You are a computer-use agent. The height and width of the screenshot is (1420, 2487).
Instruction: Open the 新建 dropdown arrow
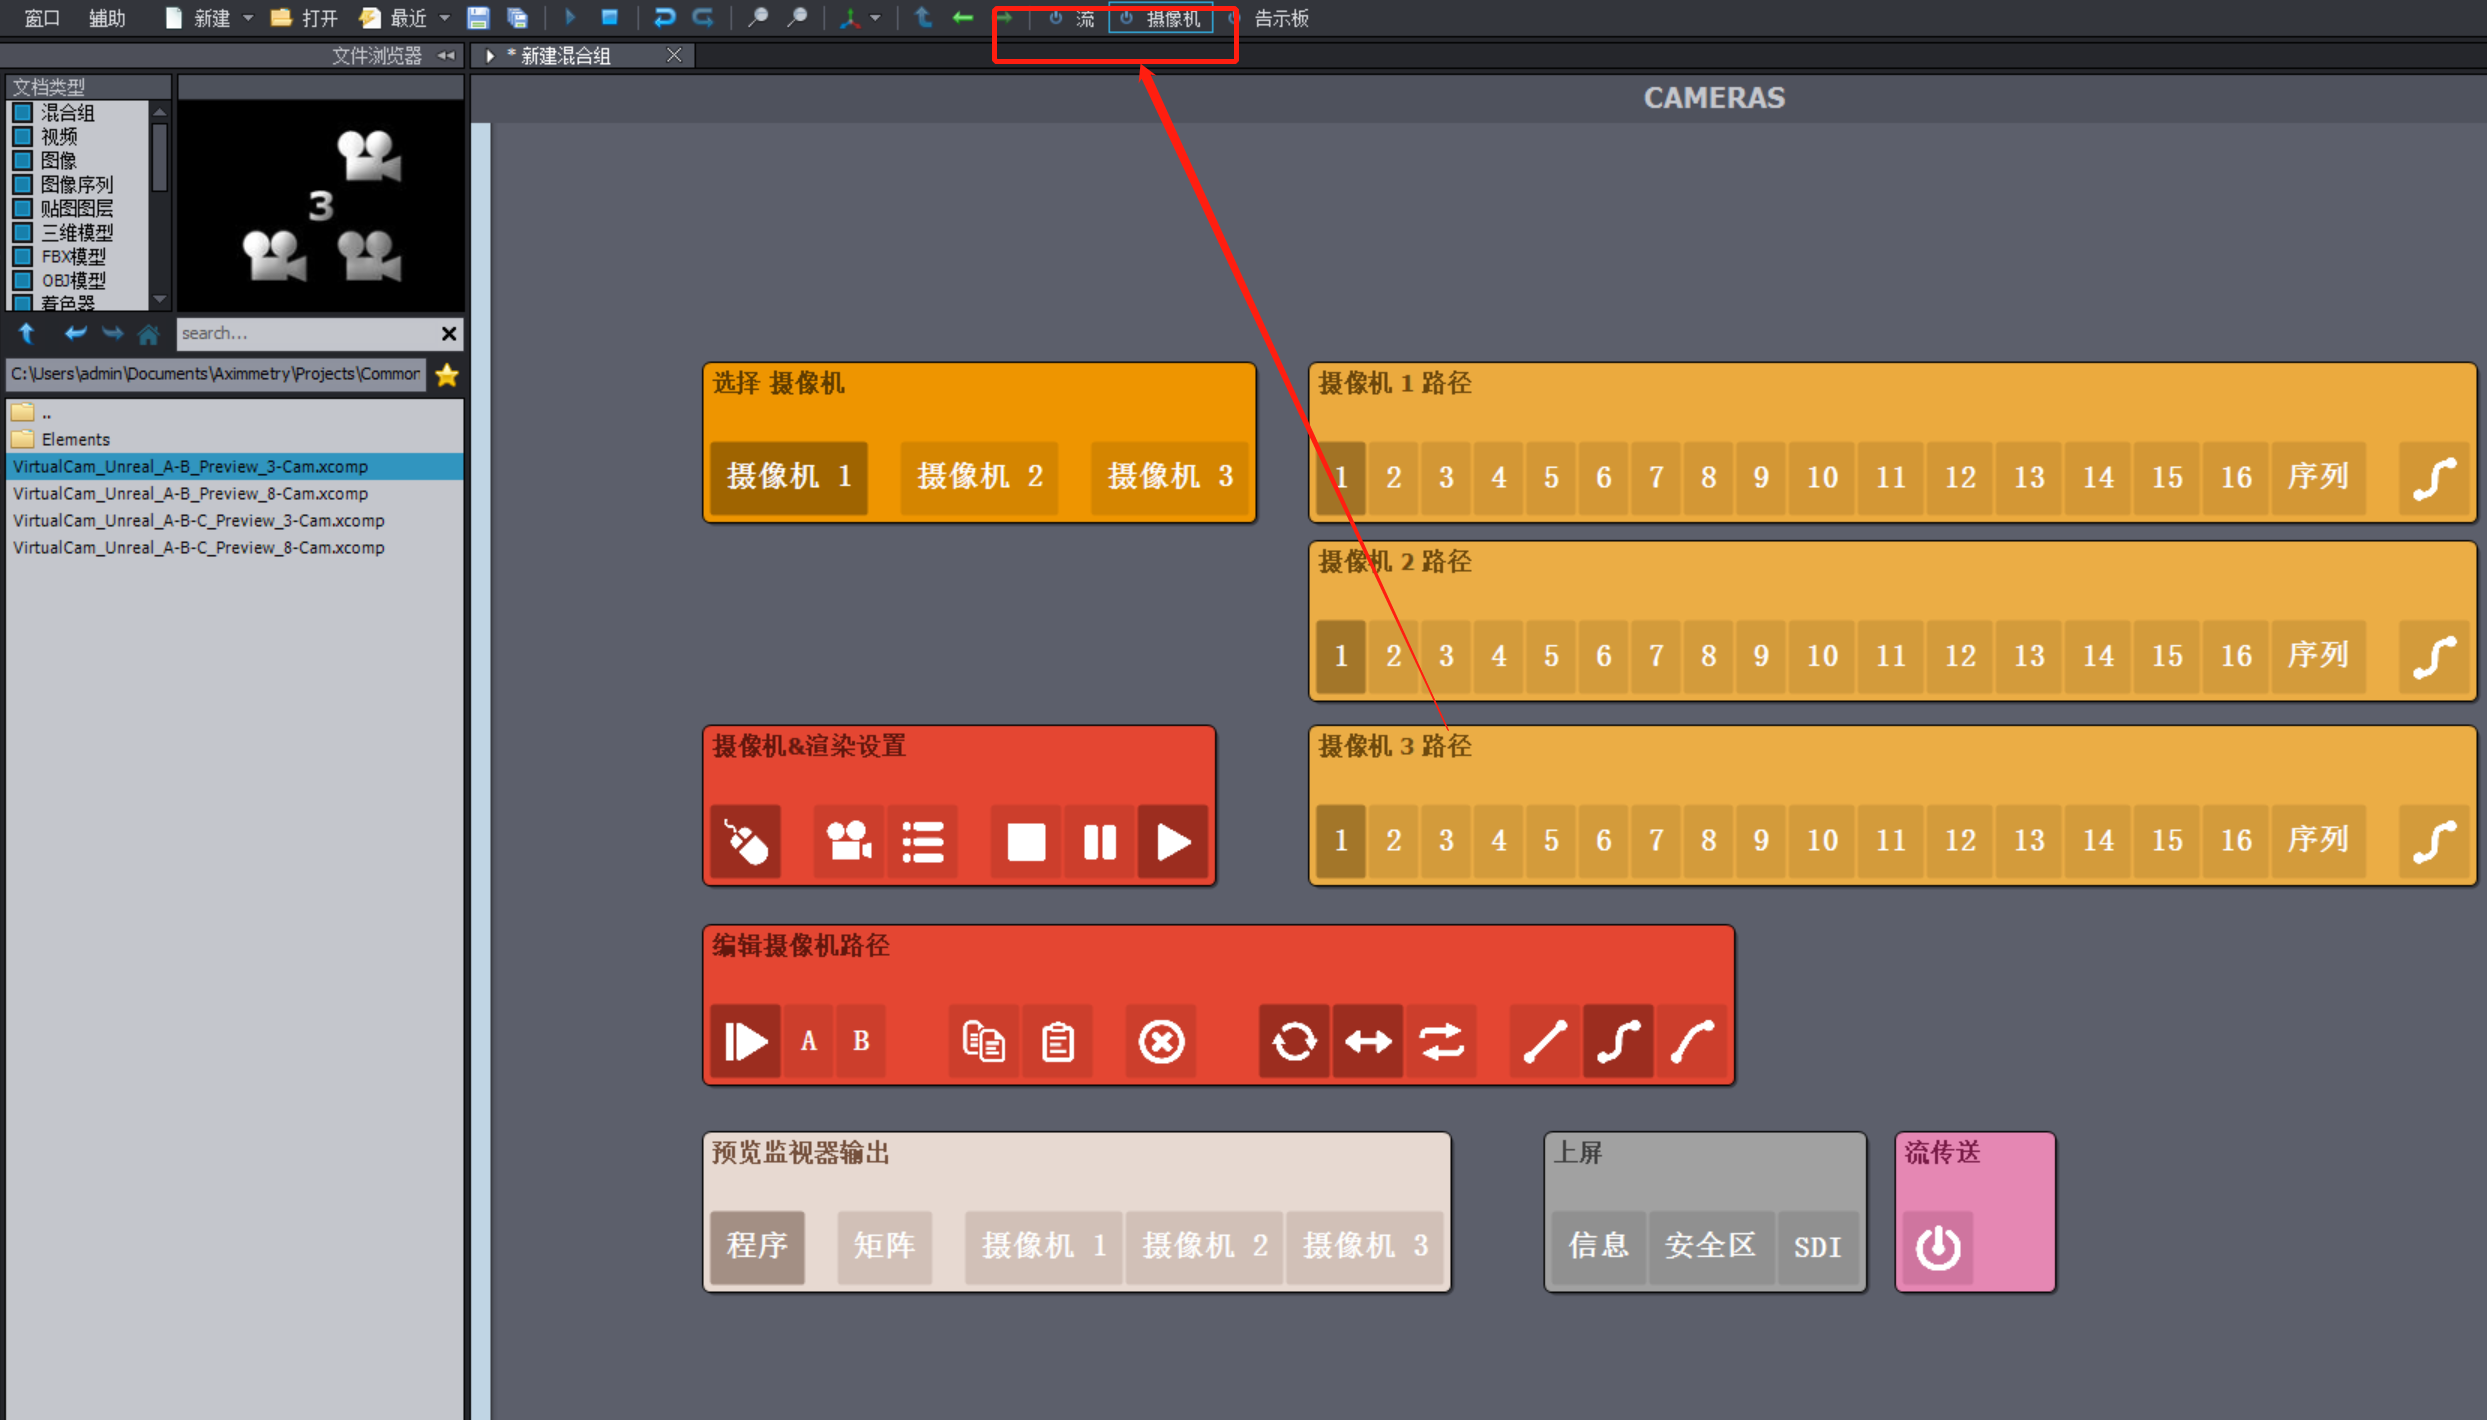pyautogui.click(x=248, y=18)
